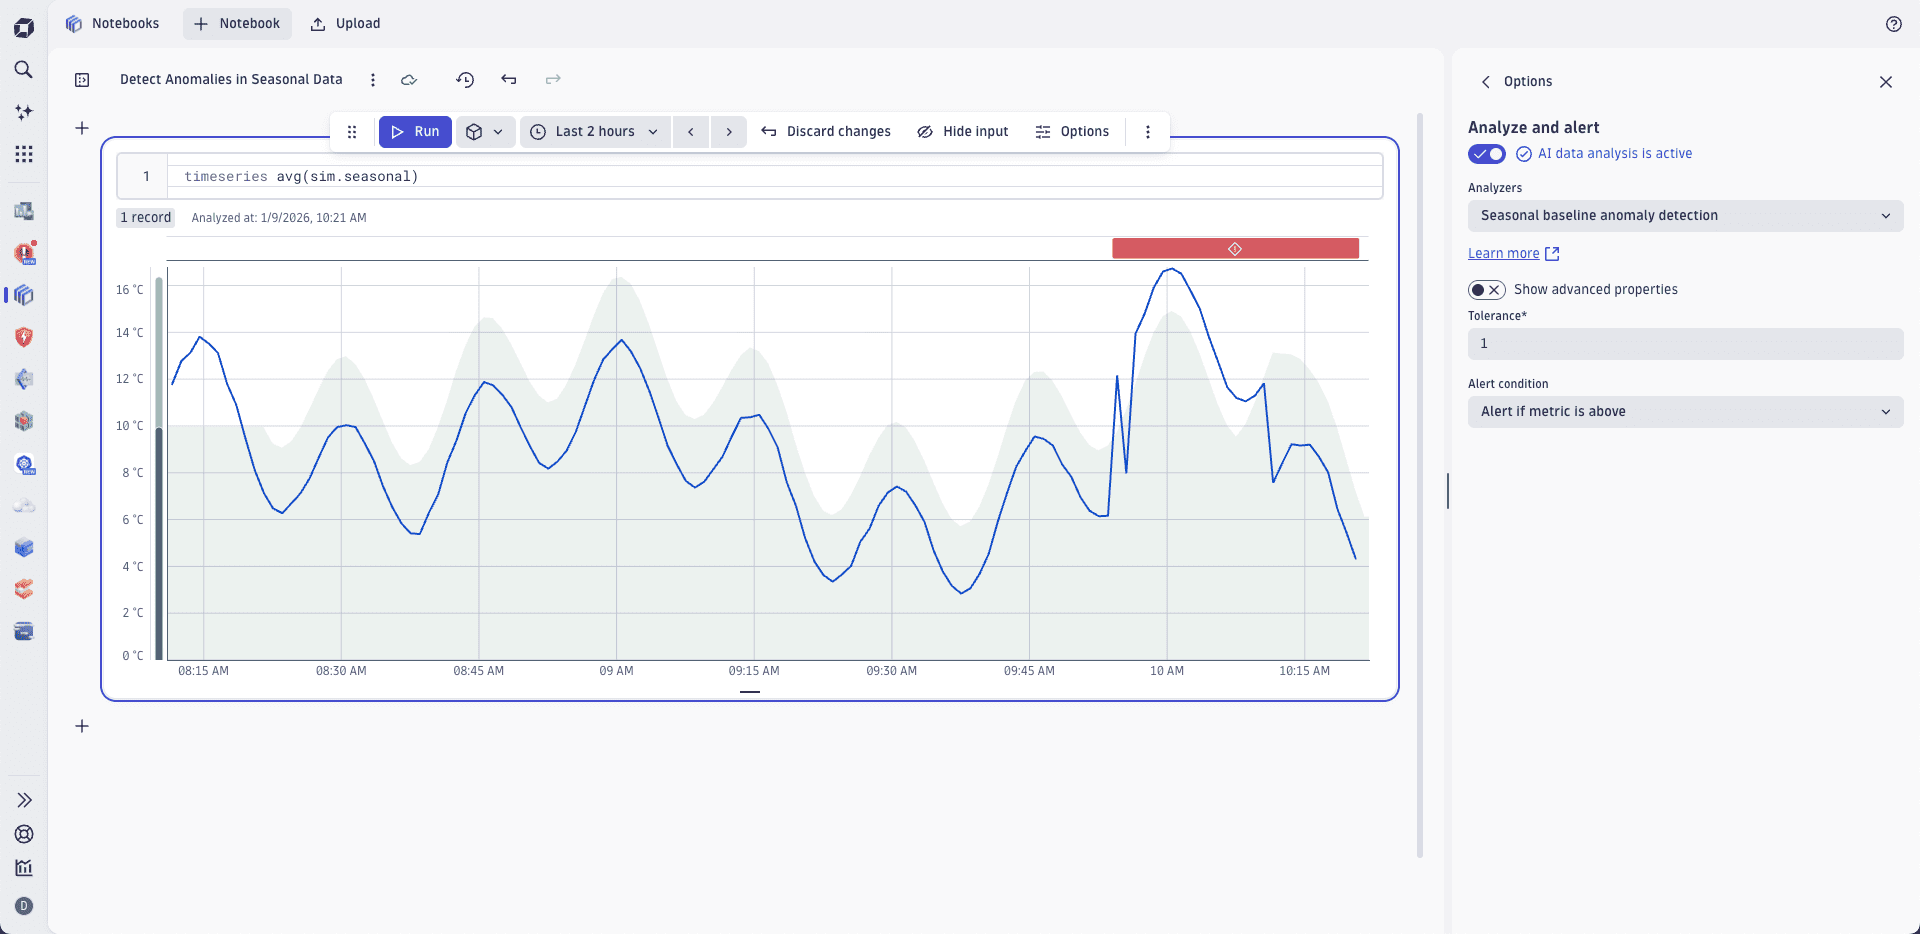This screenshot has height=934, width=1920.
Task: Click the Learn more link
Action: click(1505, 253)
